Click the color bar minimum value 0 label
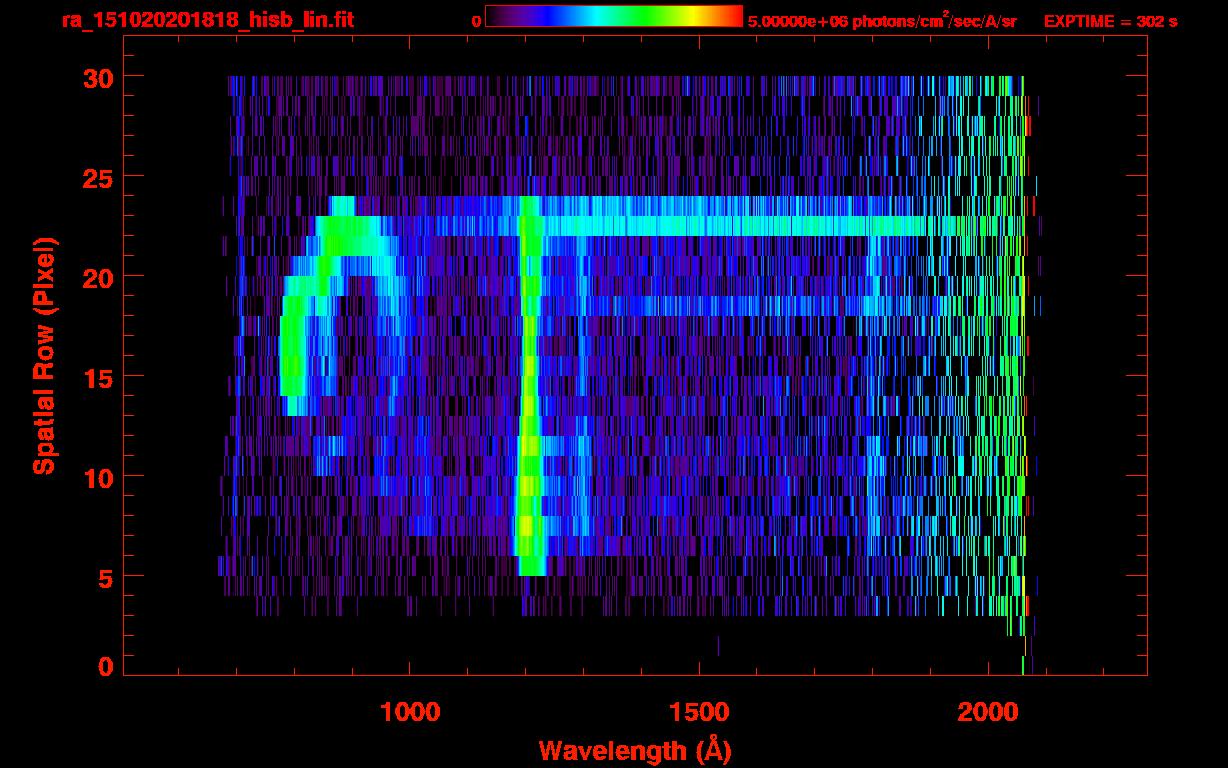Image resolution: width=1228 pixels, height=768 pixels. click(477, 21)
